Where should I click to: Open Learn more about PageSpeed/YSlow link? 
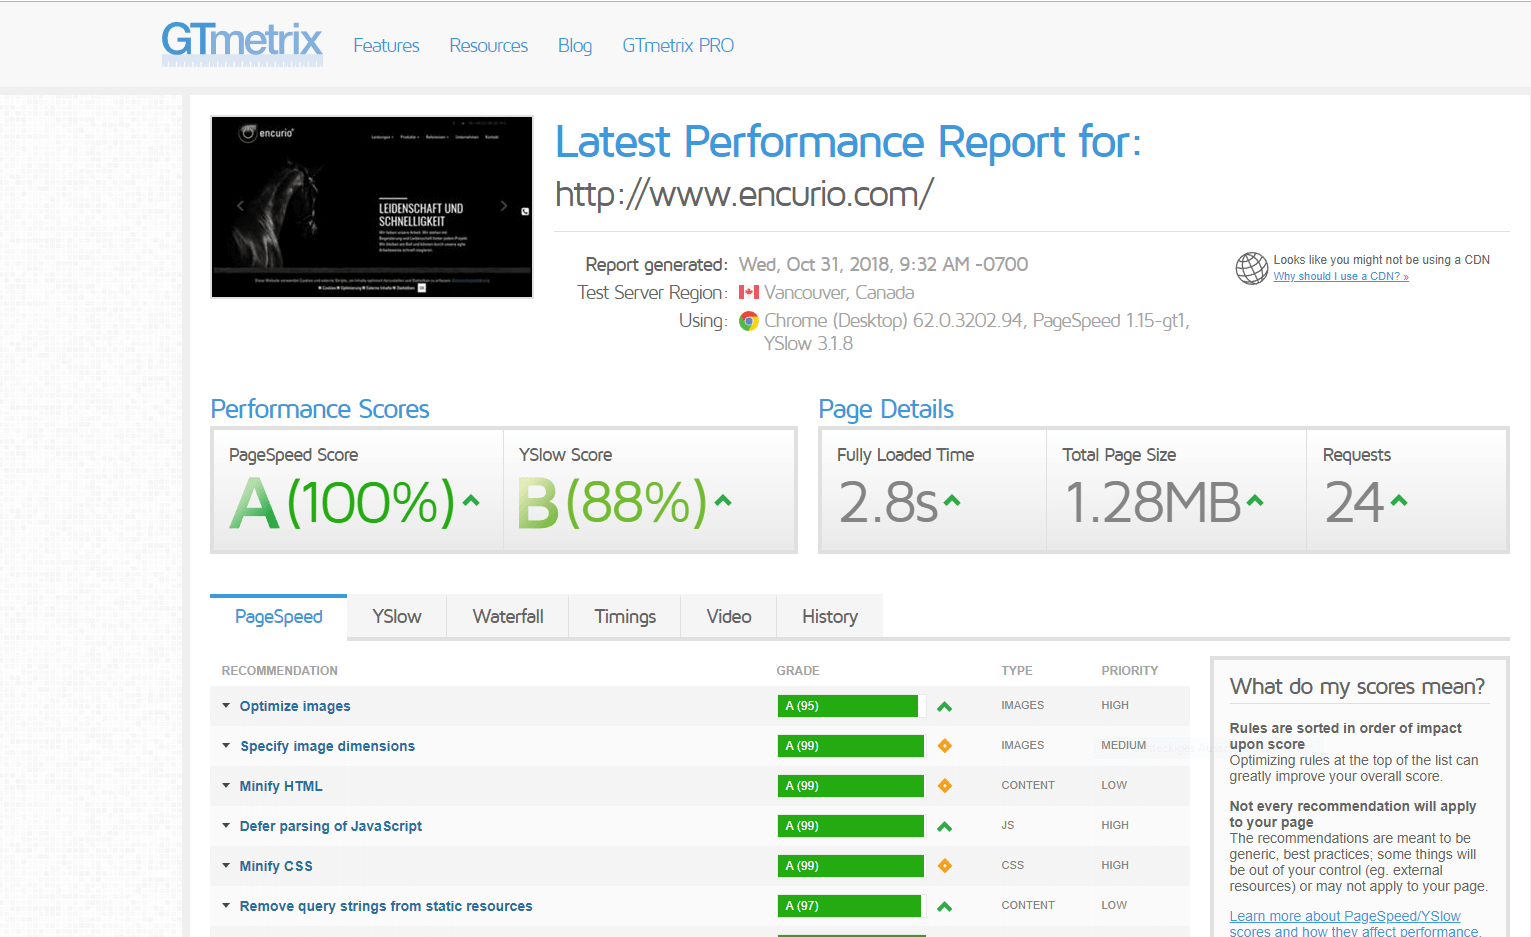tap(1354, 924)
